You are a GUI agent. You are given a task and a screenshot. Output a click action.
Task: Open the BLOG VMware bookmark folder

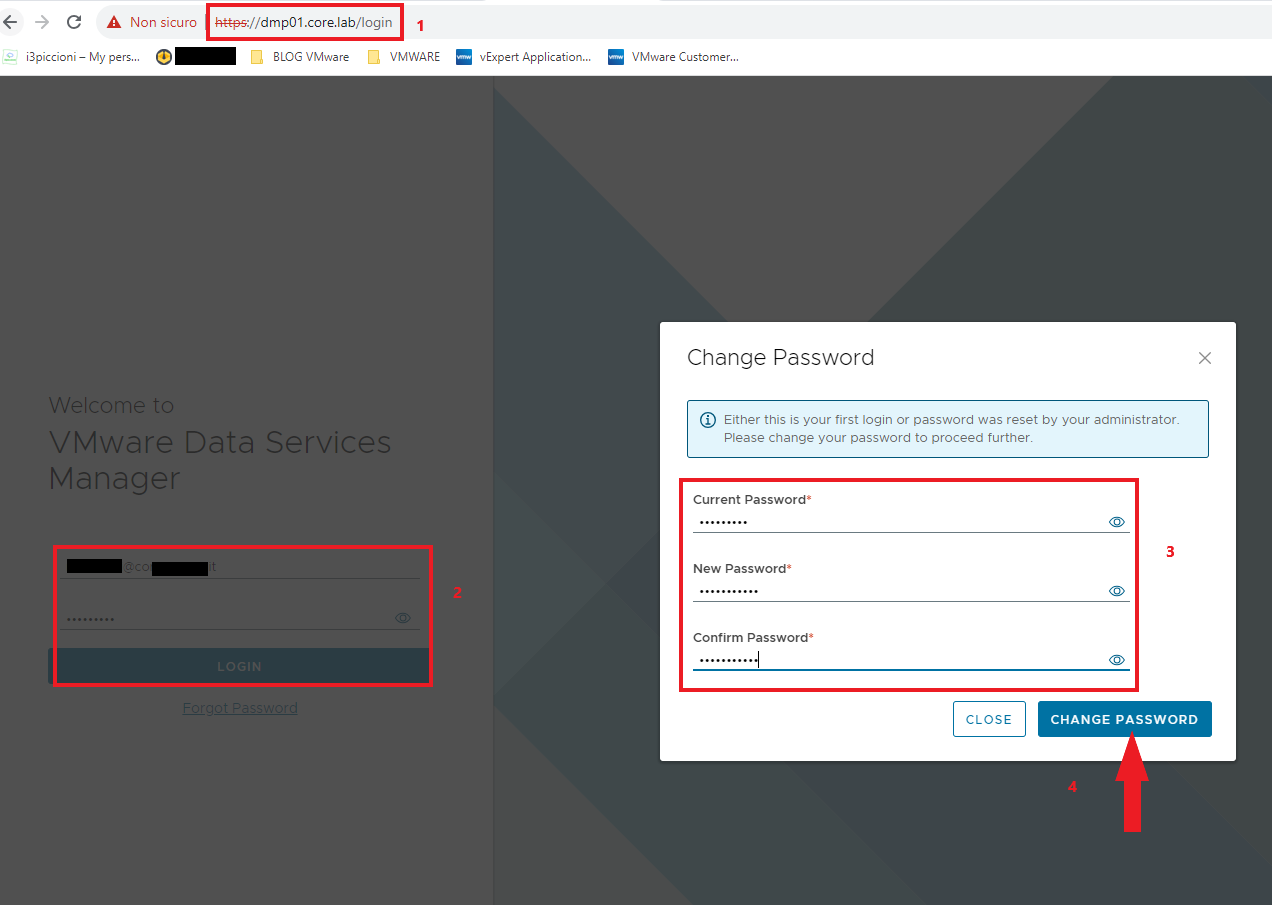pyautogui.click(x=300, y=57)
